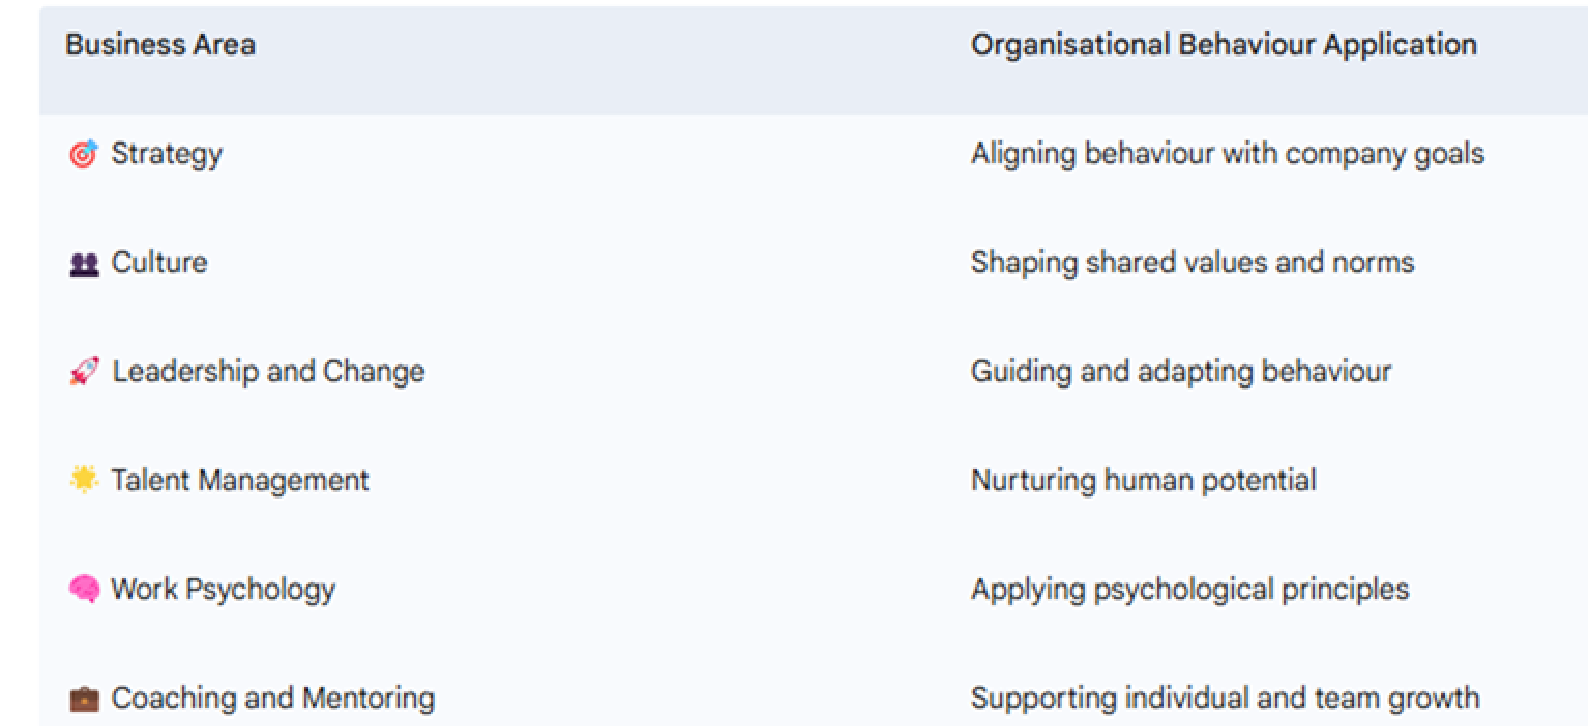Click the Work Psychology label
Viewport: 1588px width, 726px height.
tap(223, 589)
